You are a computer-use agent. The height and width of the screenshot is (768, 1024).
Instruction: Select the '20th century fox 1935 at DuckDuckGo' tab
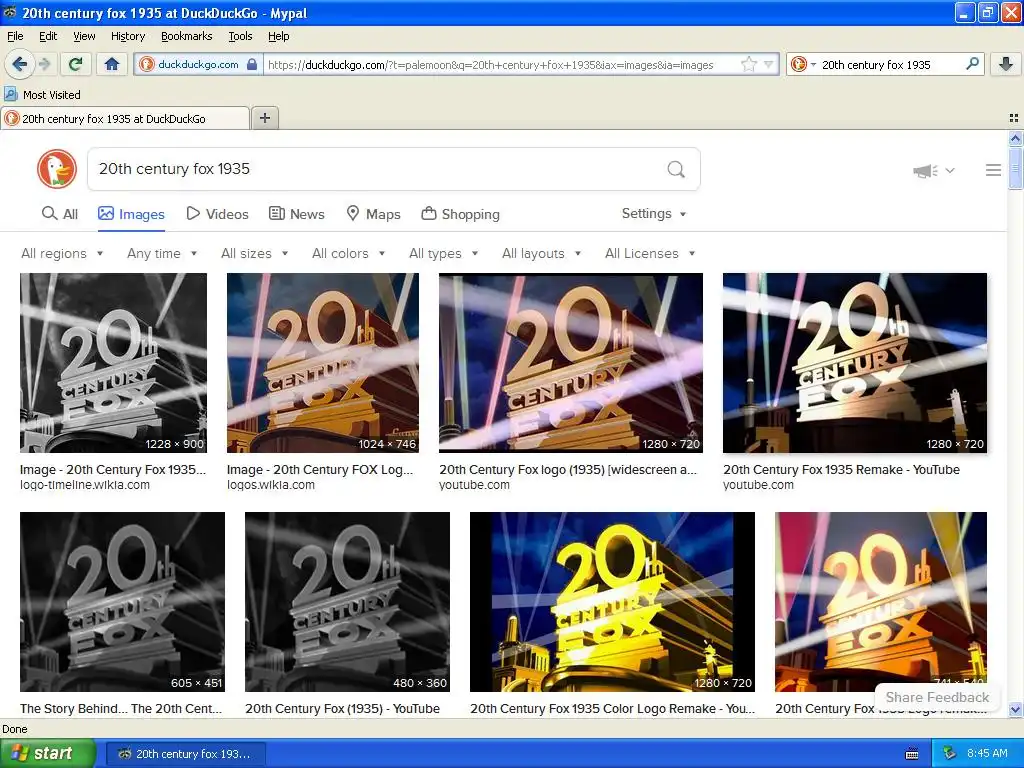pyautogui.click(x=125, y=118)
